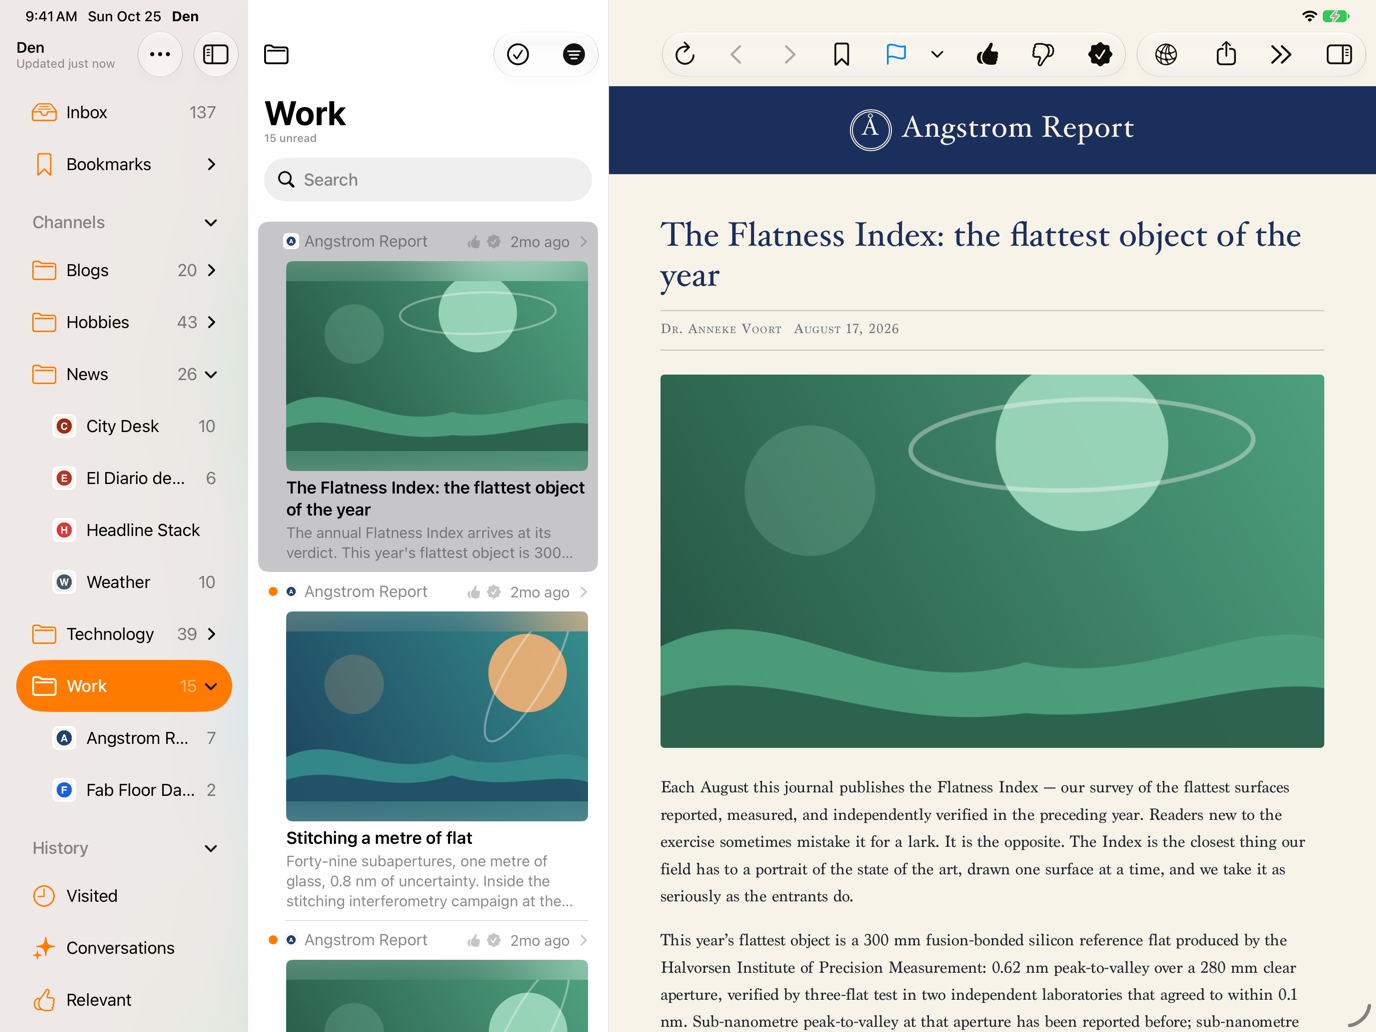Open the Relevant list
The image size is (1376, 1032).
pyautogui.click(x=124, y=1000)
